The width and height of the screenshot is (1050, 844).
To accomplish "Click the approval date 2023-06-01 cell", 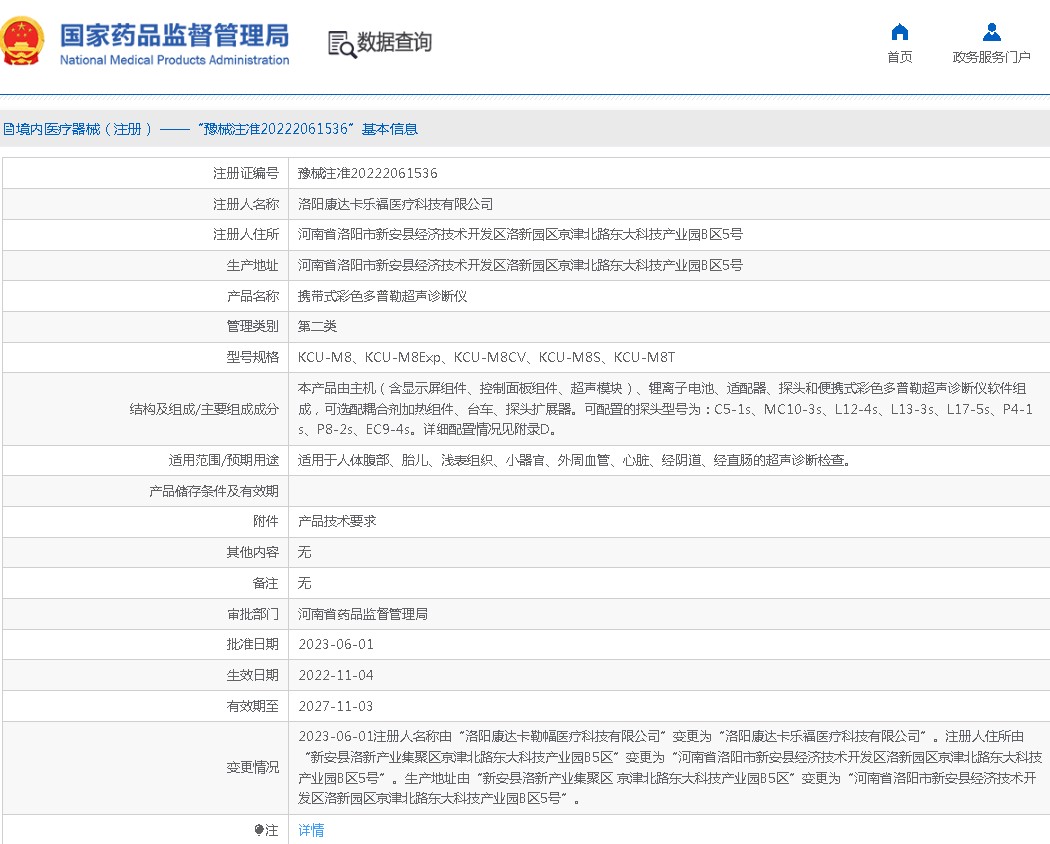I will 335,644.
